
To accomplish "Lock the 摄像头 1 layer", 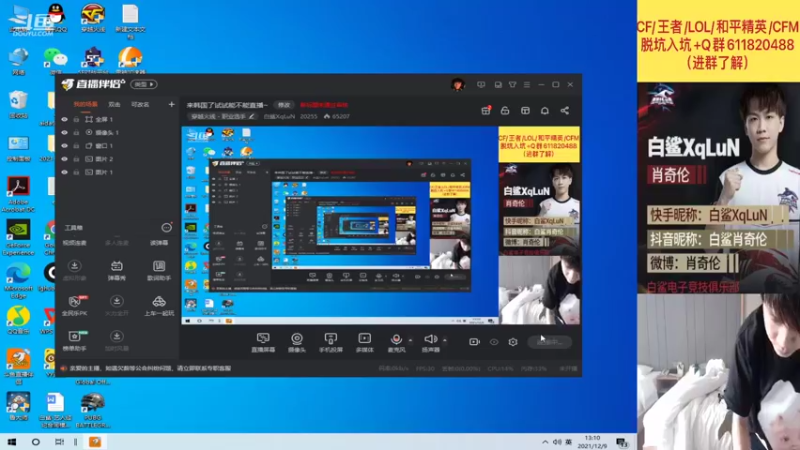I will [x=76, y=132].
